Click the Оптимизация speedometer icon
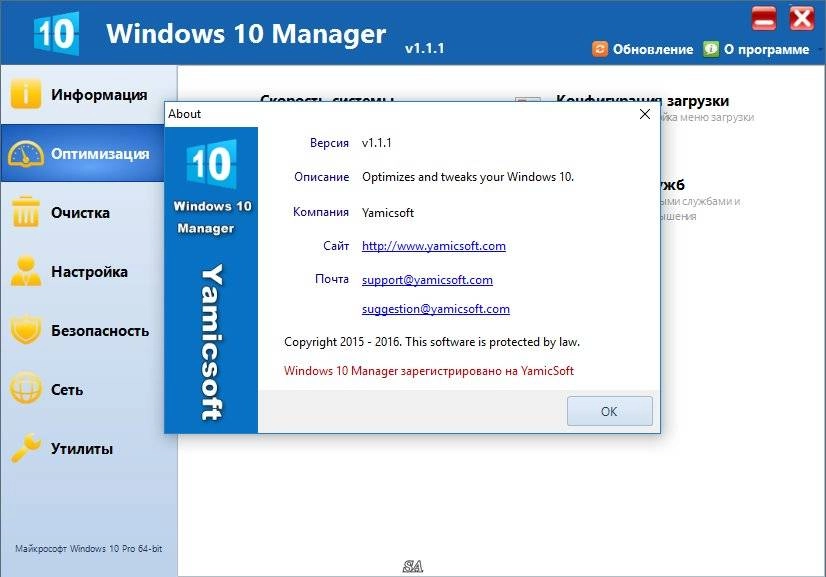This screenshot has width=826, height=577. click(x=25, y=154)
